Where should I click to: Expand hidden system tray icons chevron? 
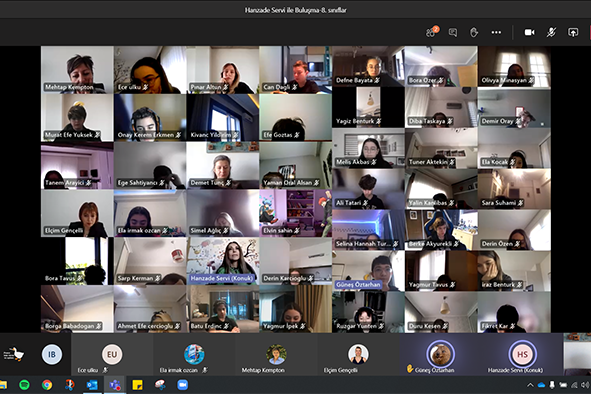click(x=530, y=385)
